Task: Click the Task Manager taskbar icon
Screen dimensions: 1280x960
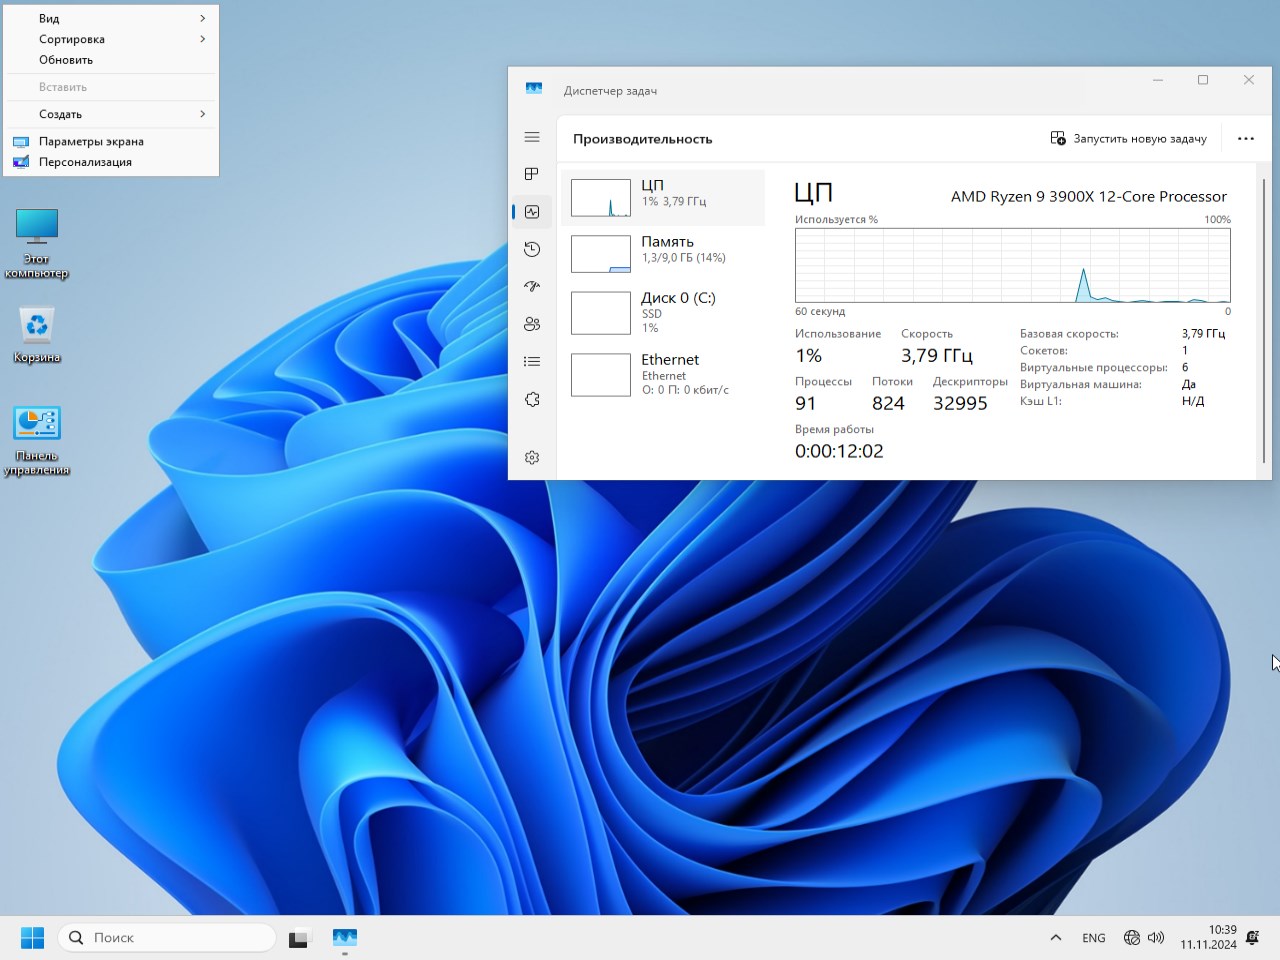Action: pos(345,938)
